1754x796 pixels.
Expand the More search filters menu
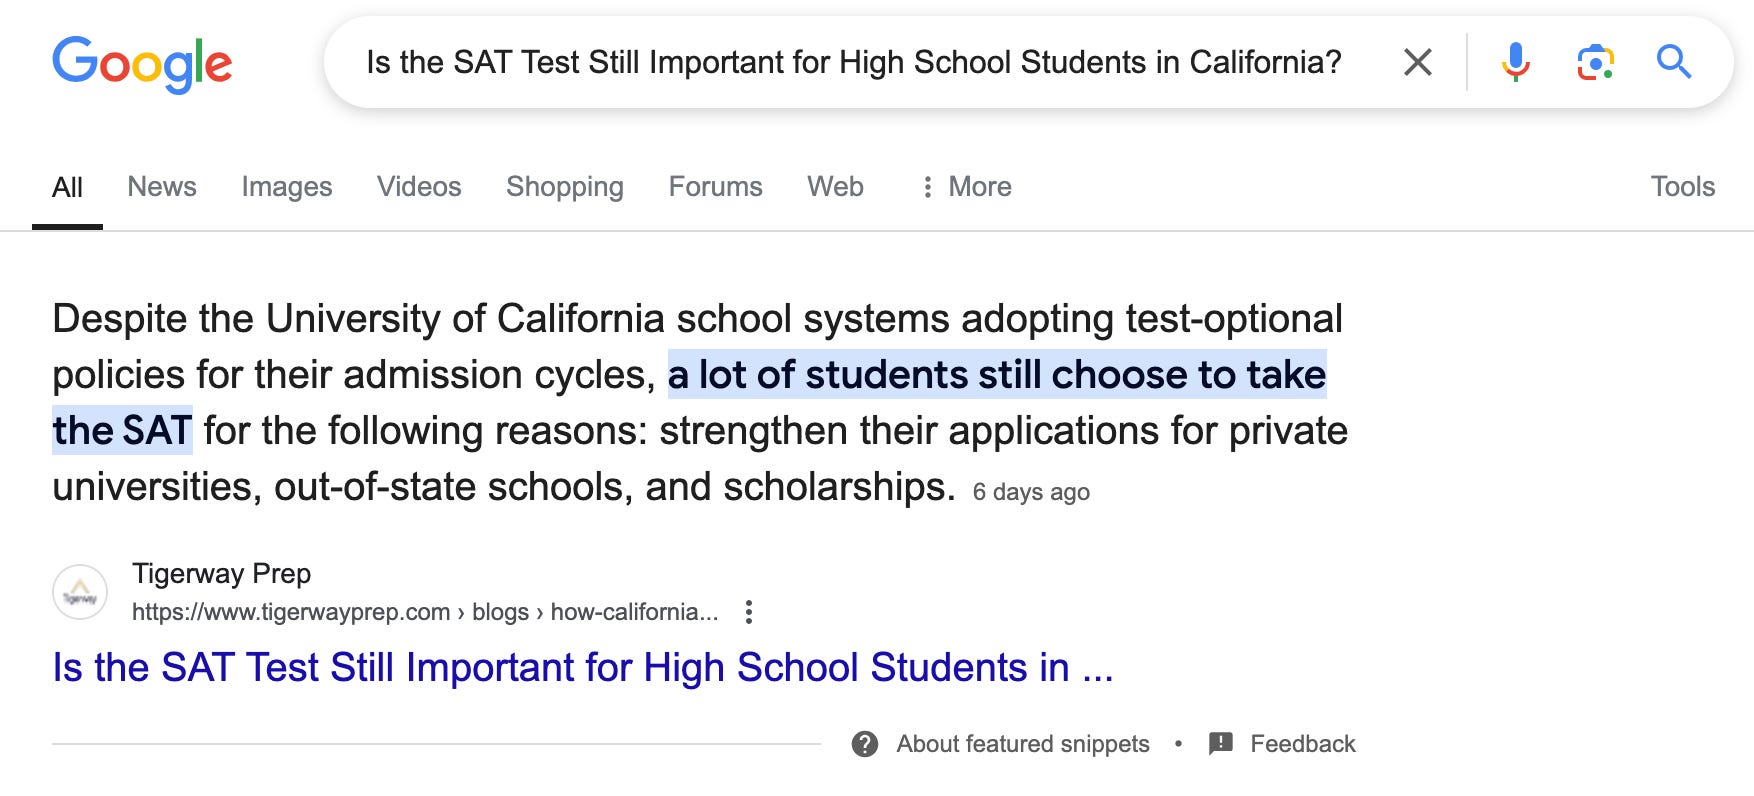coord(966,187)
